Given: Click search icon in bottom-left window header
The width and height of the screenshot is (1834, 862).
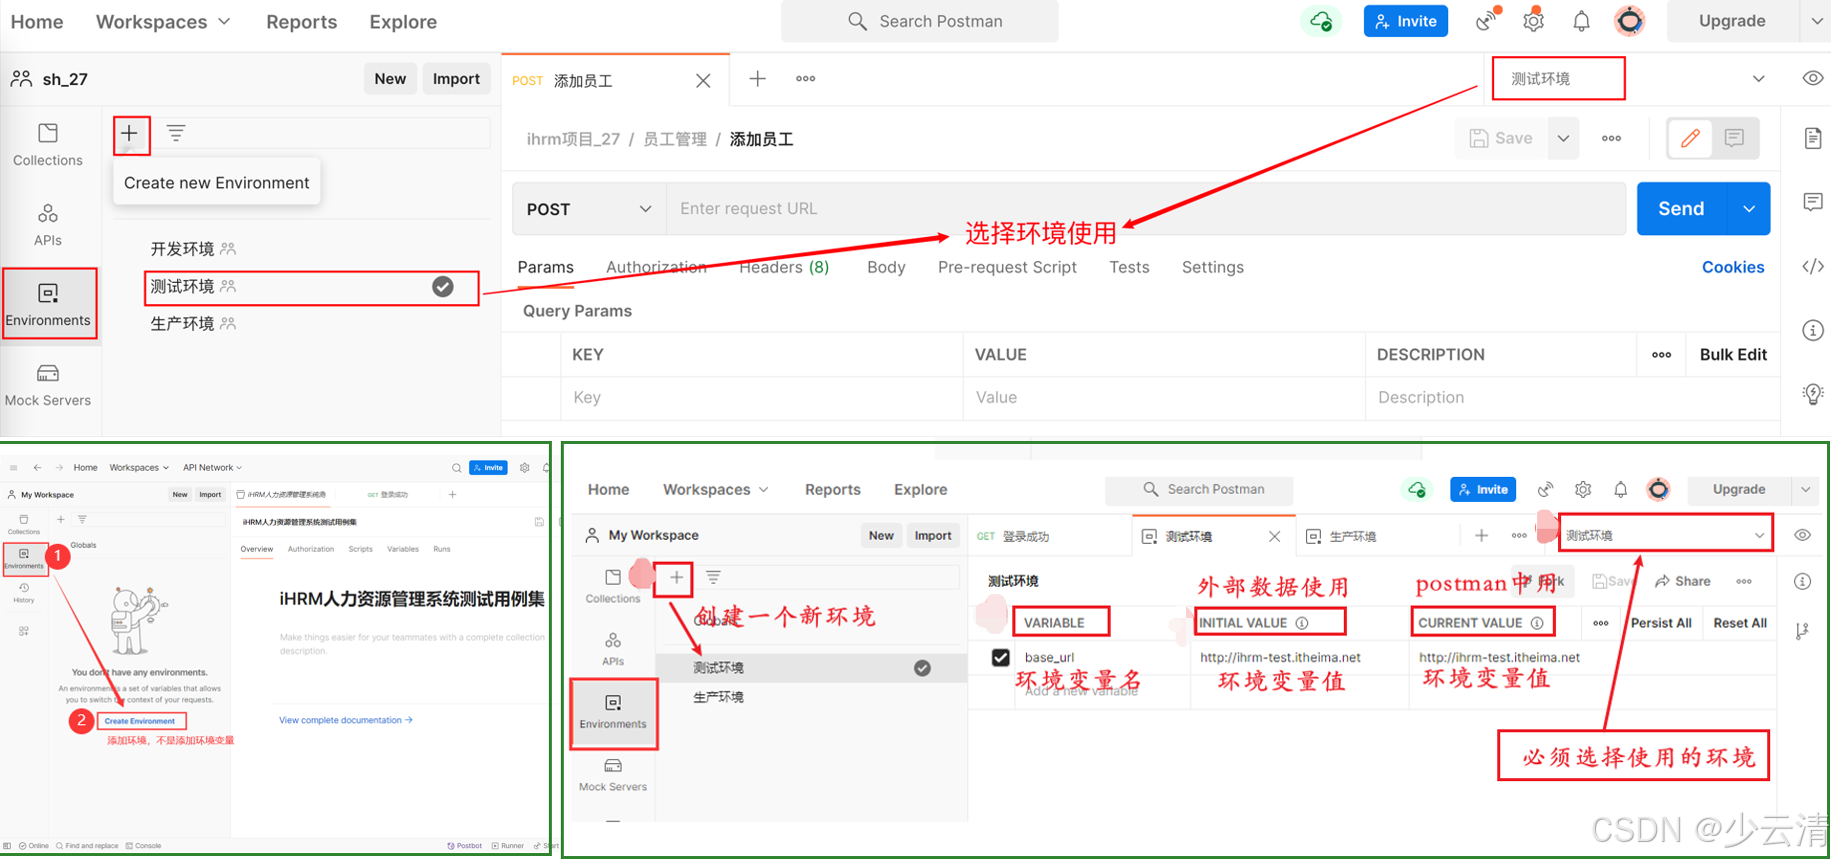Looking at the screenshot, I should [456, 467].
